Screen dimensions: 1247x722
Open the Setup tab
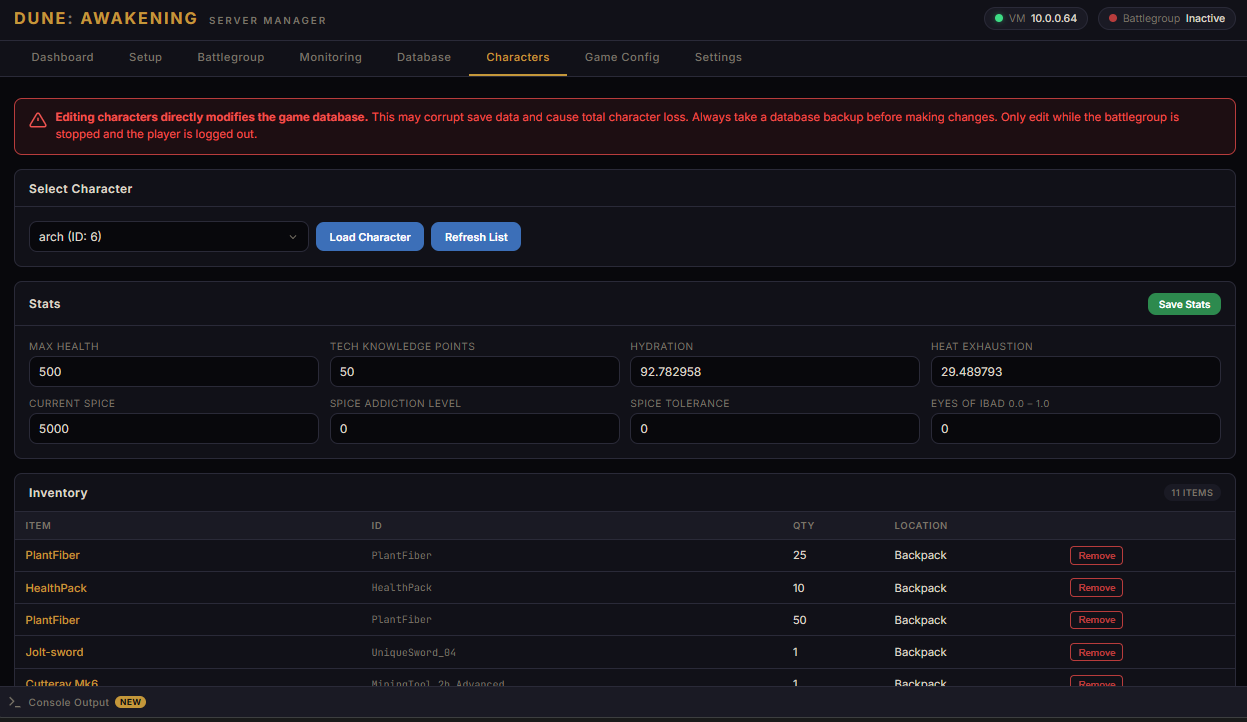[x=145, y=57]
